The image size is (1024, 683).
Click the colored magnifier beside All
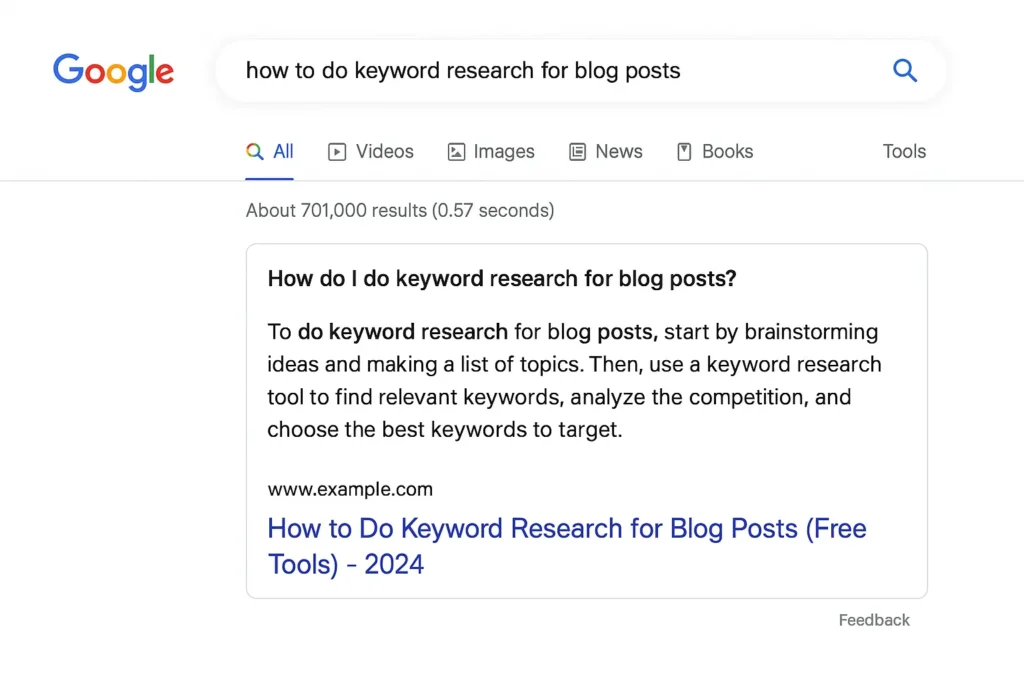click(x=253, y=151)
